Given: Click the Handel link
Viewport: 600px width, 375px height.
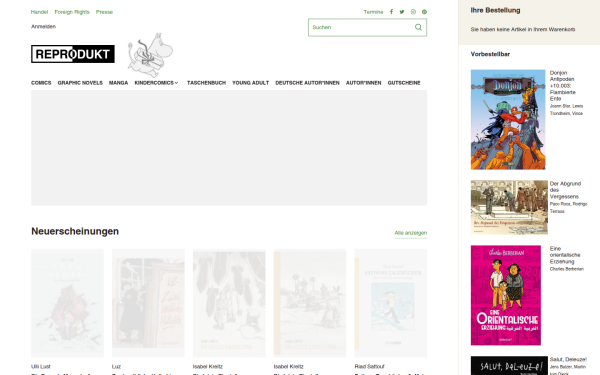Looking at the screenshot, I should [39, 12].
